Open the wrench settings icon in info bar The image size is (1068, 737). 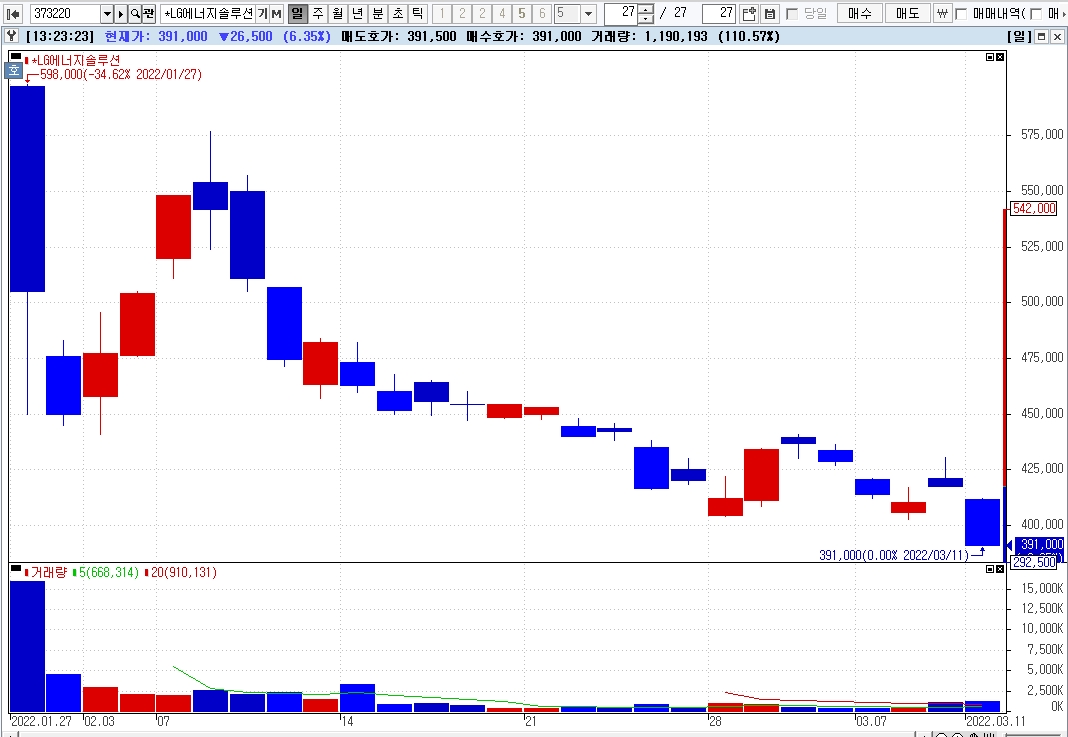pyautogui.click(x=11, y=36)
